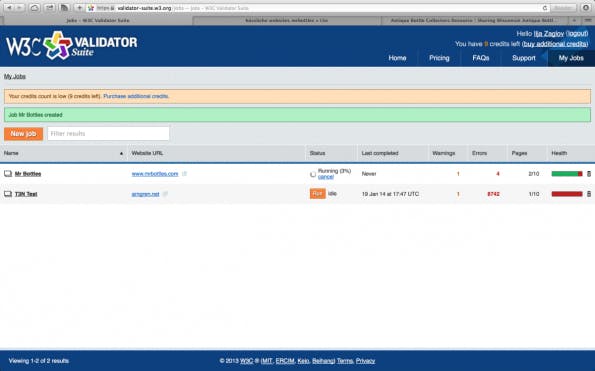Click the Beihang link in footer

click(323, 361)
